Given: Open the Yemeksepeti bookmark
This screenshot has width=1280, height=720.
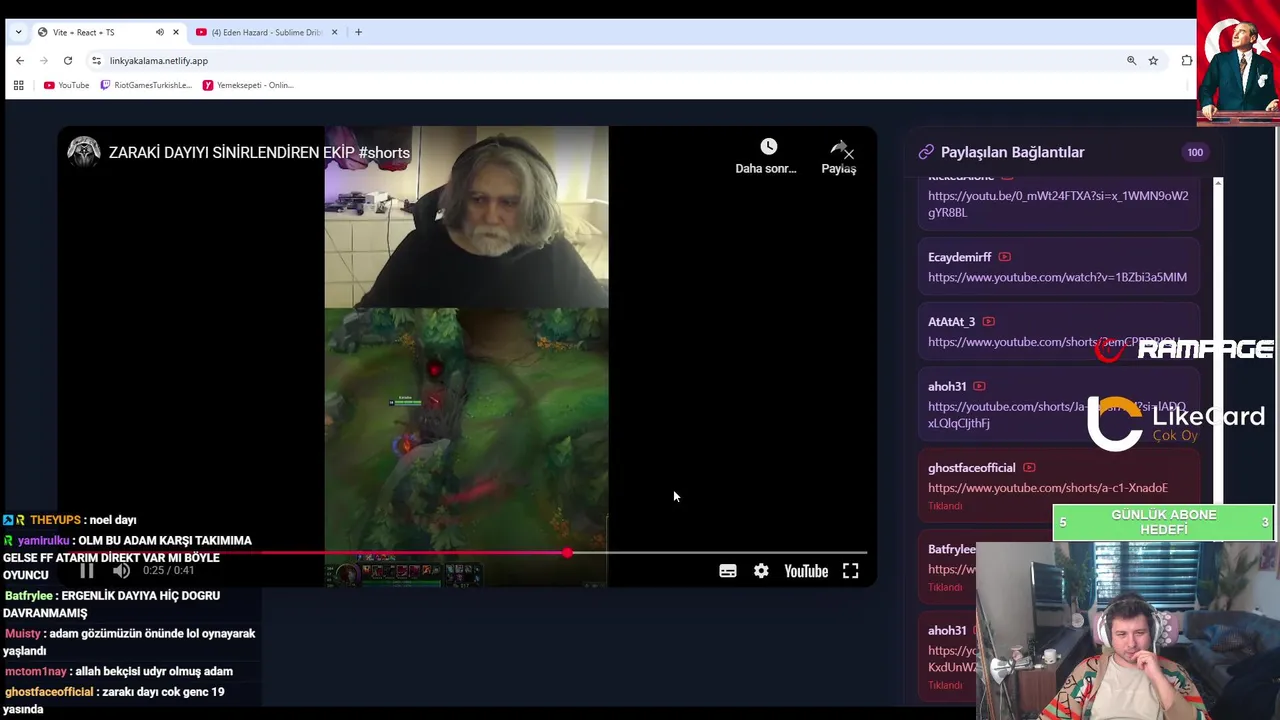Looking at the screenshot, I should click(x=248, y=85).
